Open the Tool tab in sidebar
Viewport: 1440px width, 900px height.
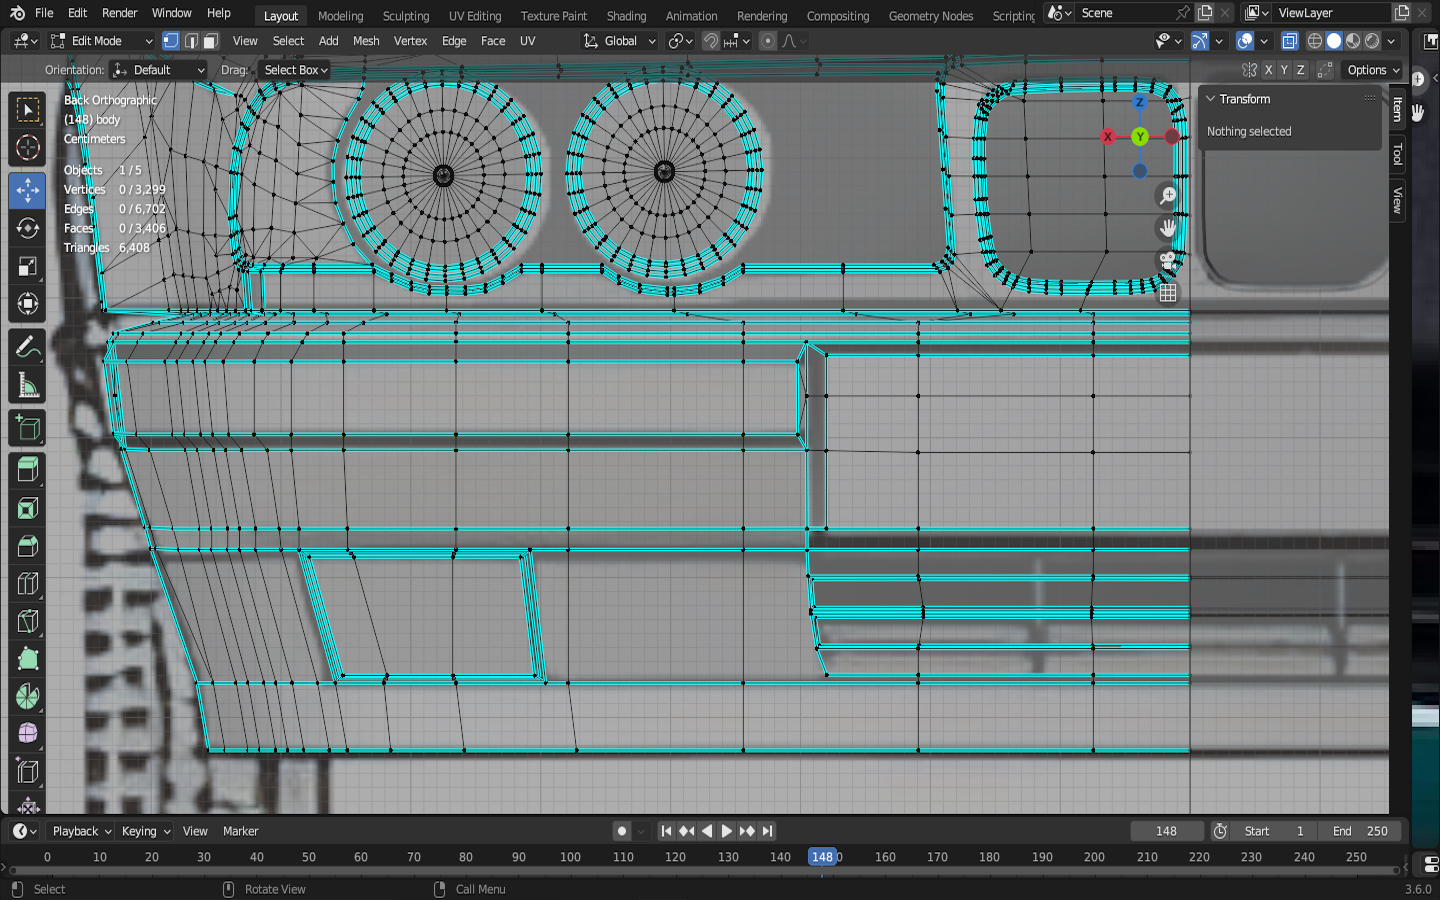(1398, 155)
